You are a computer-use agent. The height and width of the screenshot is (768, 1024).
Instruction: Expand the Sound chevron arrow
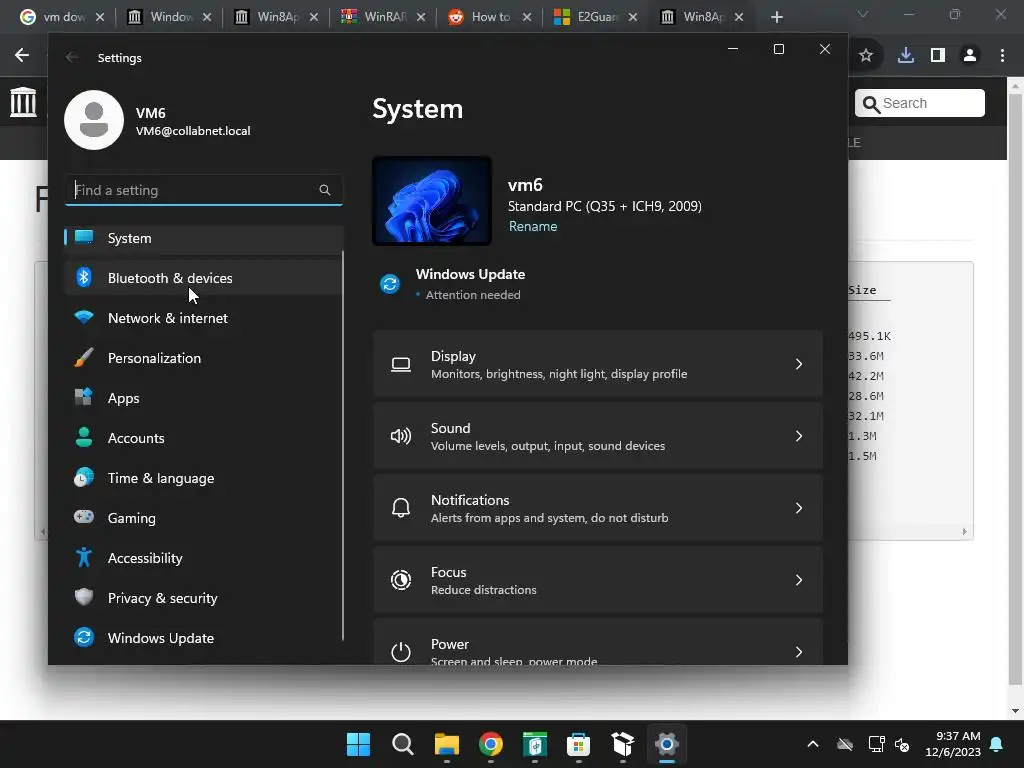coord(799,436)
